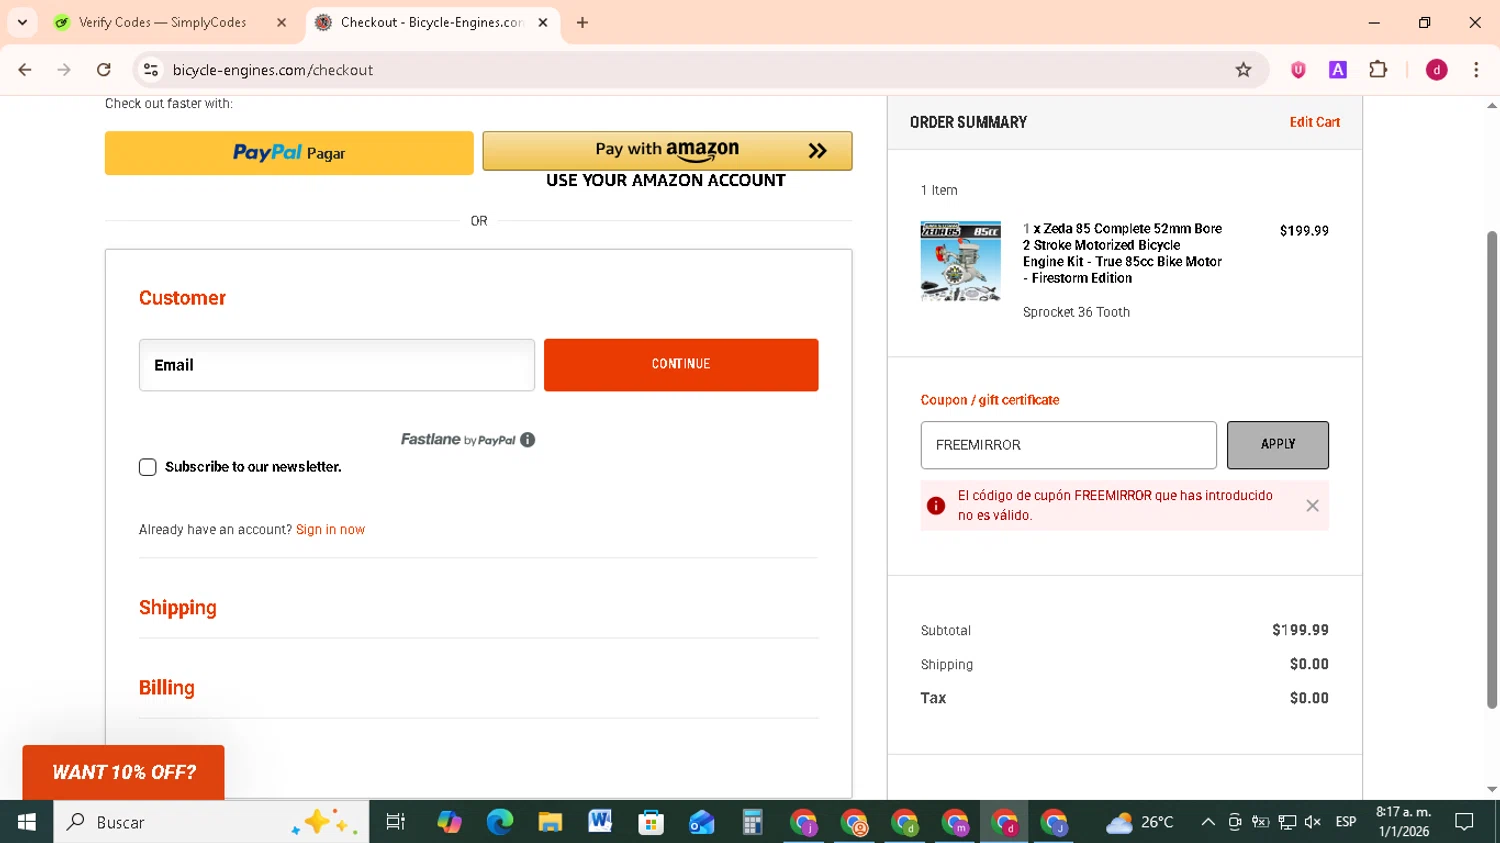The height and width of the screenshot is (843, 1500).
Task: Open the notifications center icon
Action: coord(1464,822)
